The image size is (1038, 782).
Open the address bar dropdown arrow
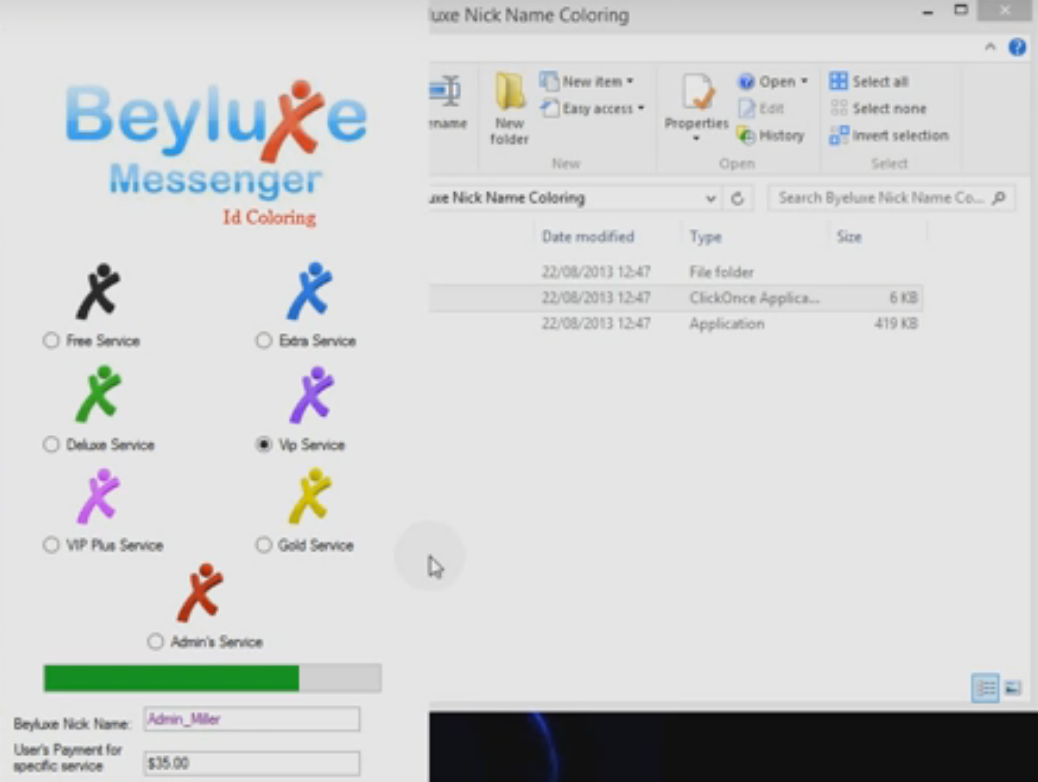710,198
